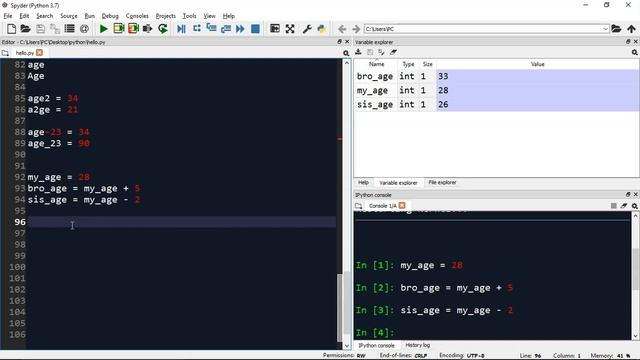Go back with the left arrow
The height and width of the screenshot is (360, 640).
click(342, 29)
